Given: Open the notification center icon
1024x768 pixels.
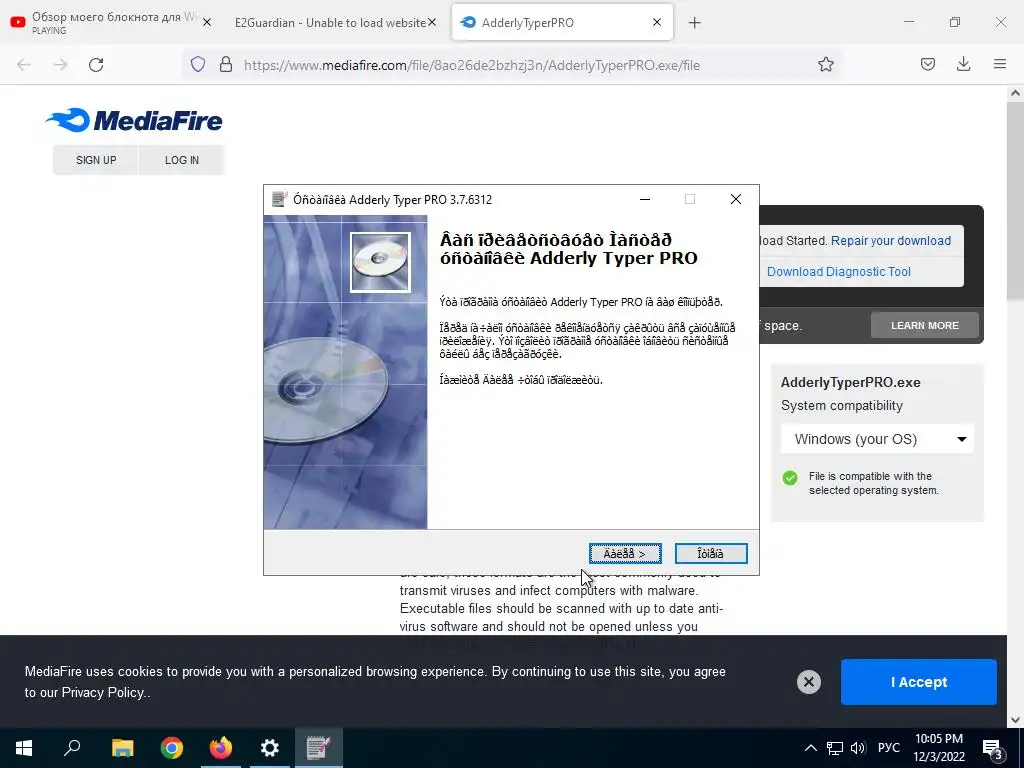Looking at the screenshot, I should click(x=992, y=748).
